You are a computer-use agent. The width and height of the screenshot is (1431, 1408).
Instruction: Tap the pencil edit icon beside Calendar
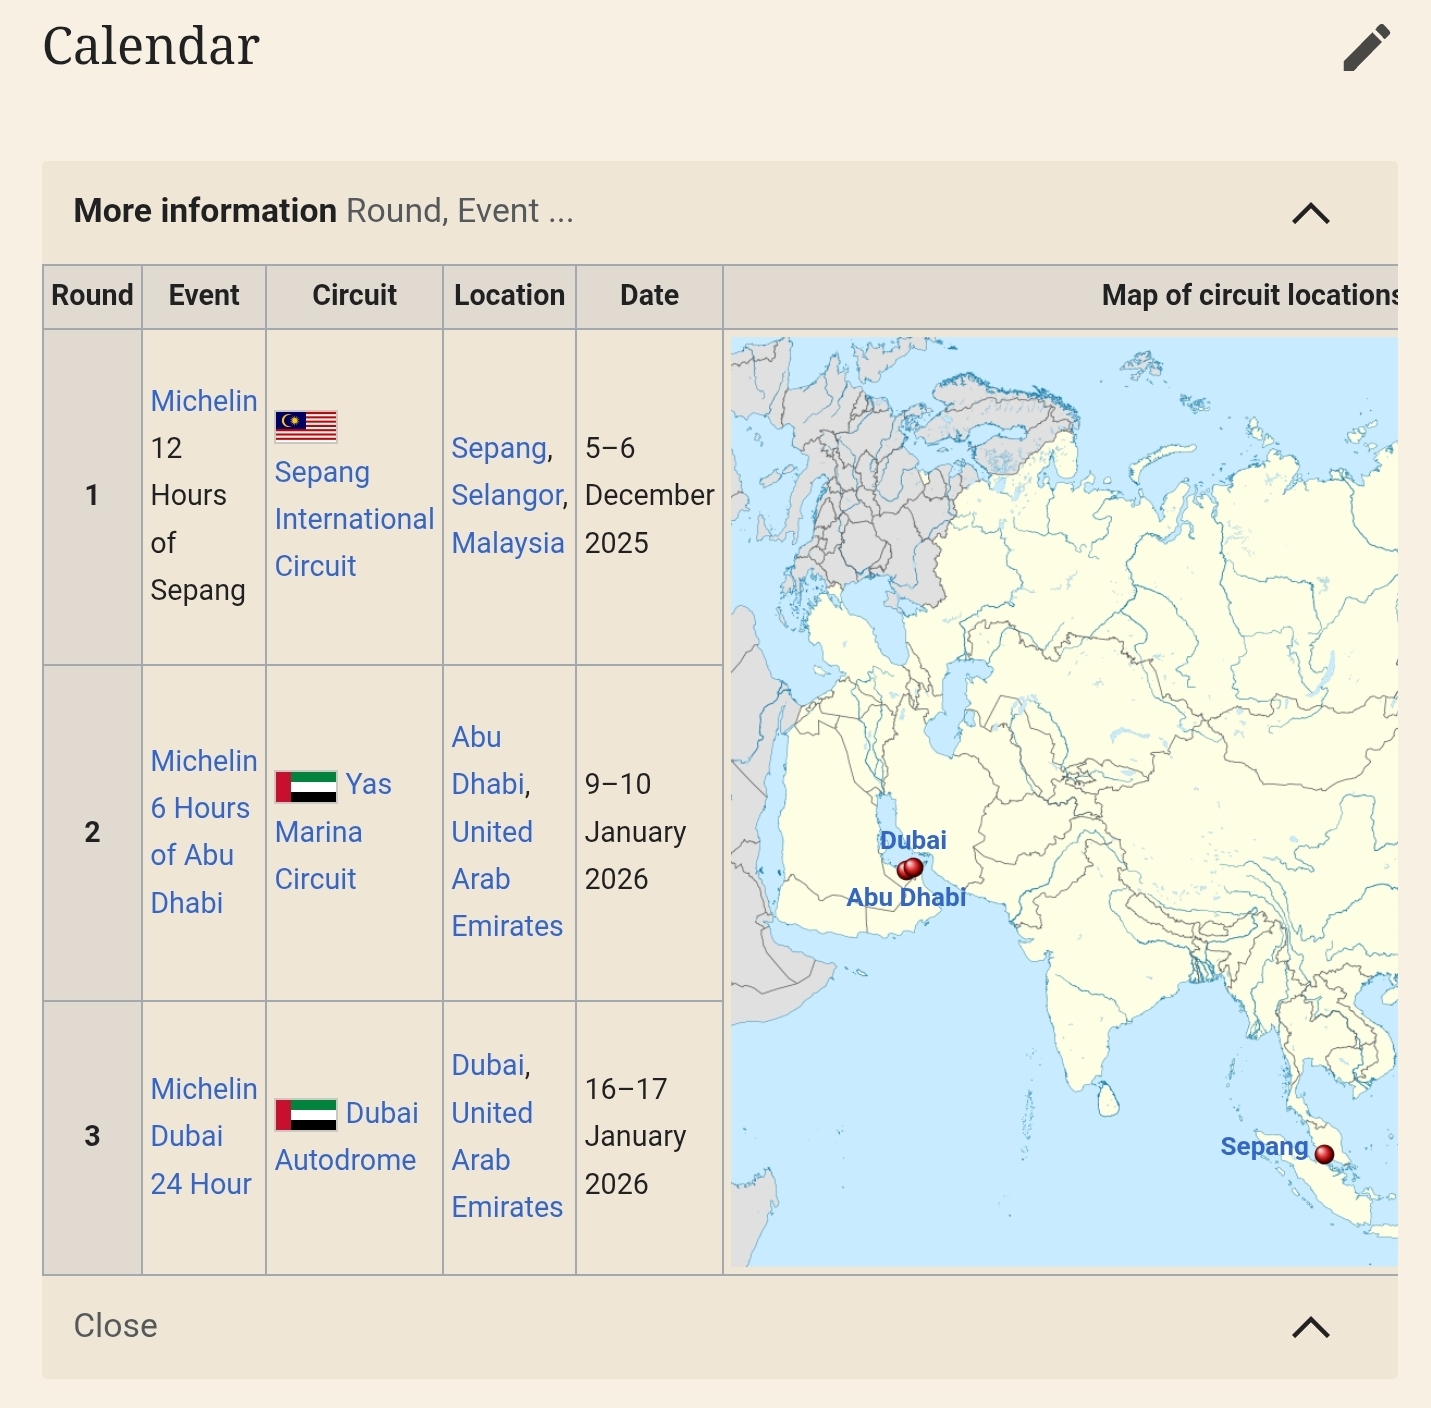[x=1366, y=47]
